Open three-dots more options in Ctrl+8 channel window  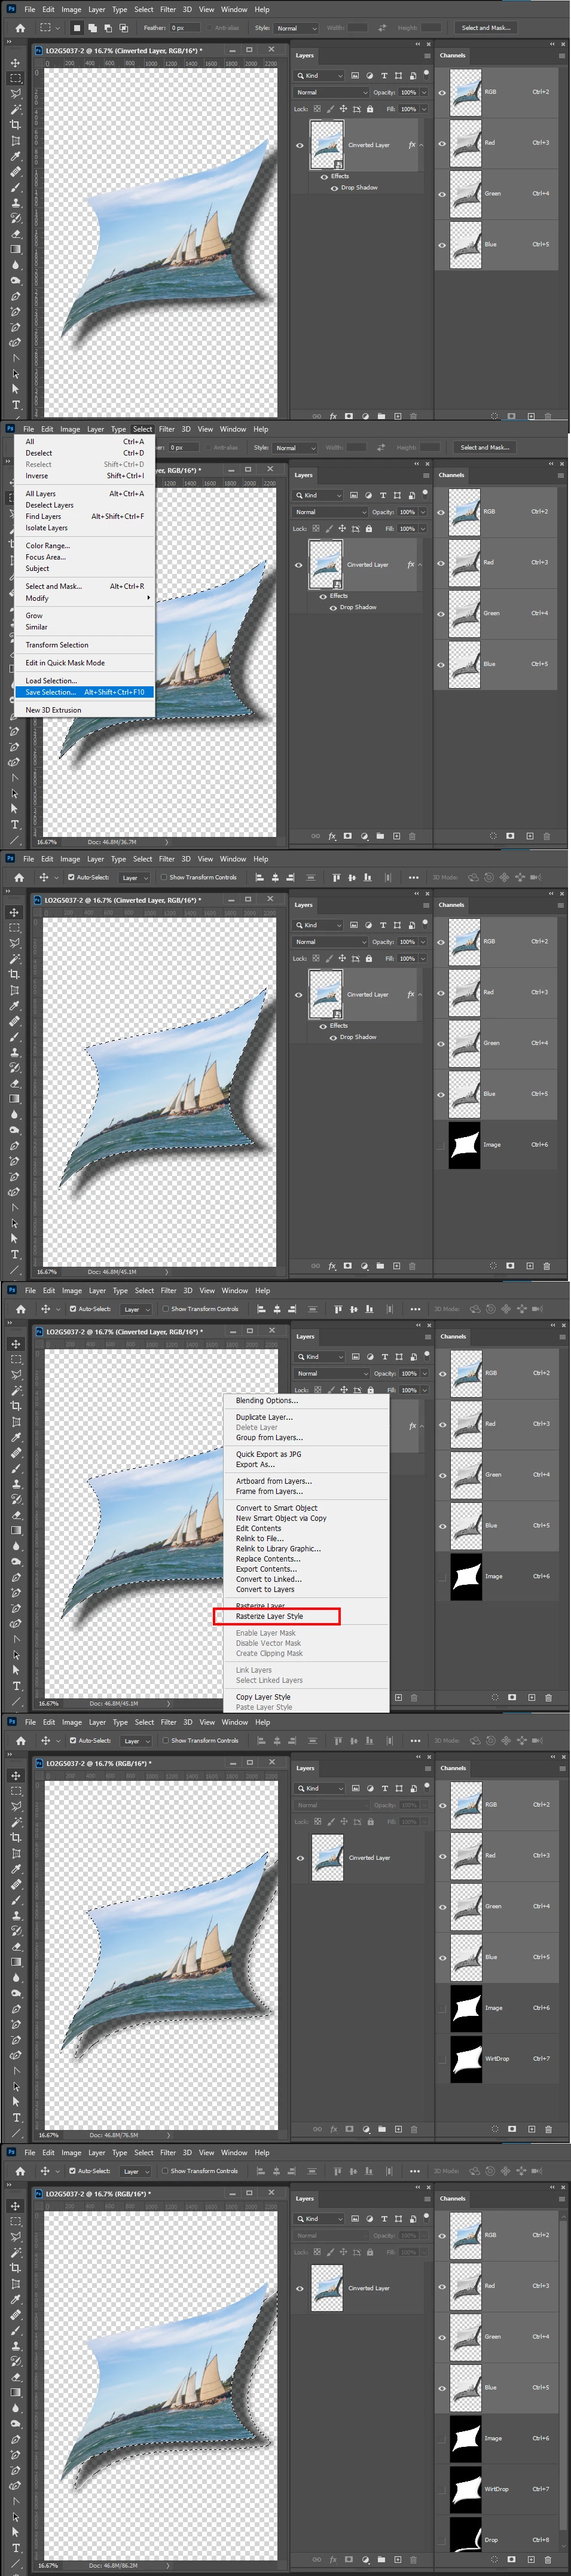(x=415, y=2171)
